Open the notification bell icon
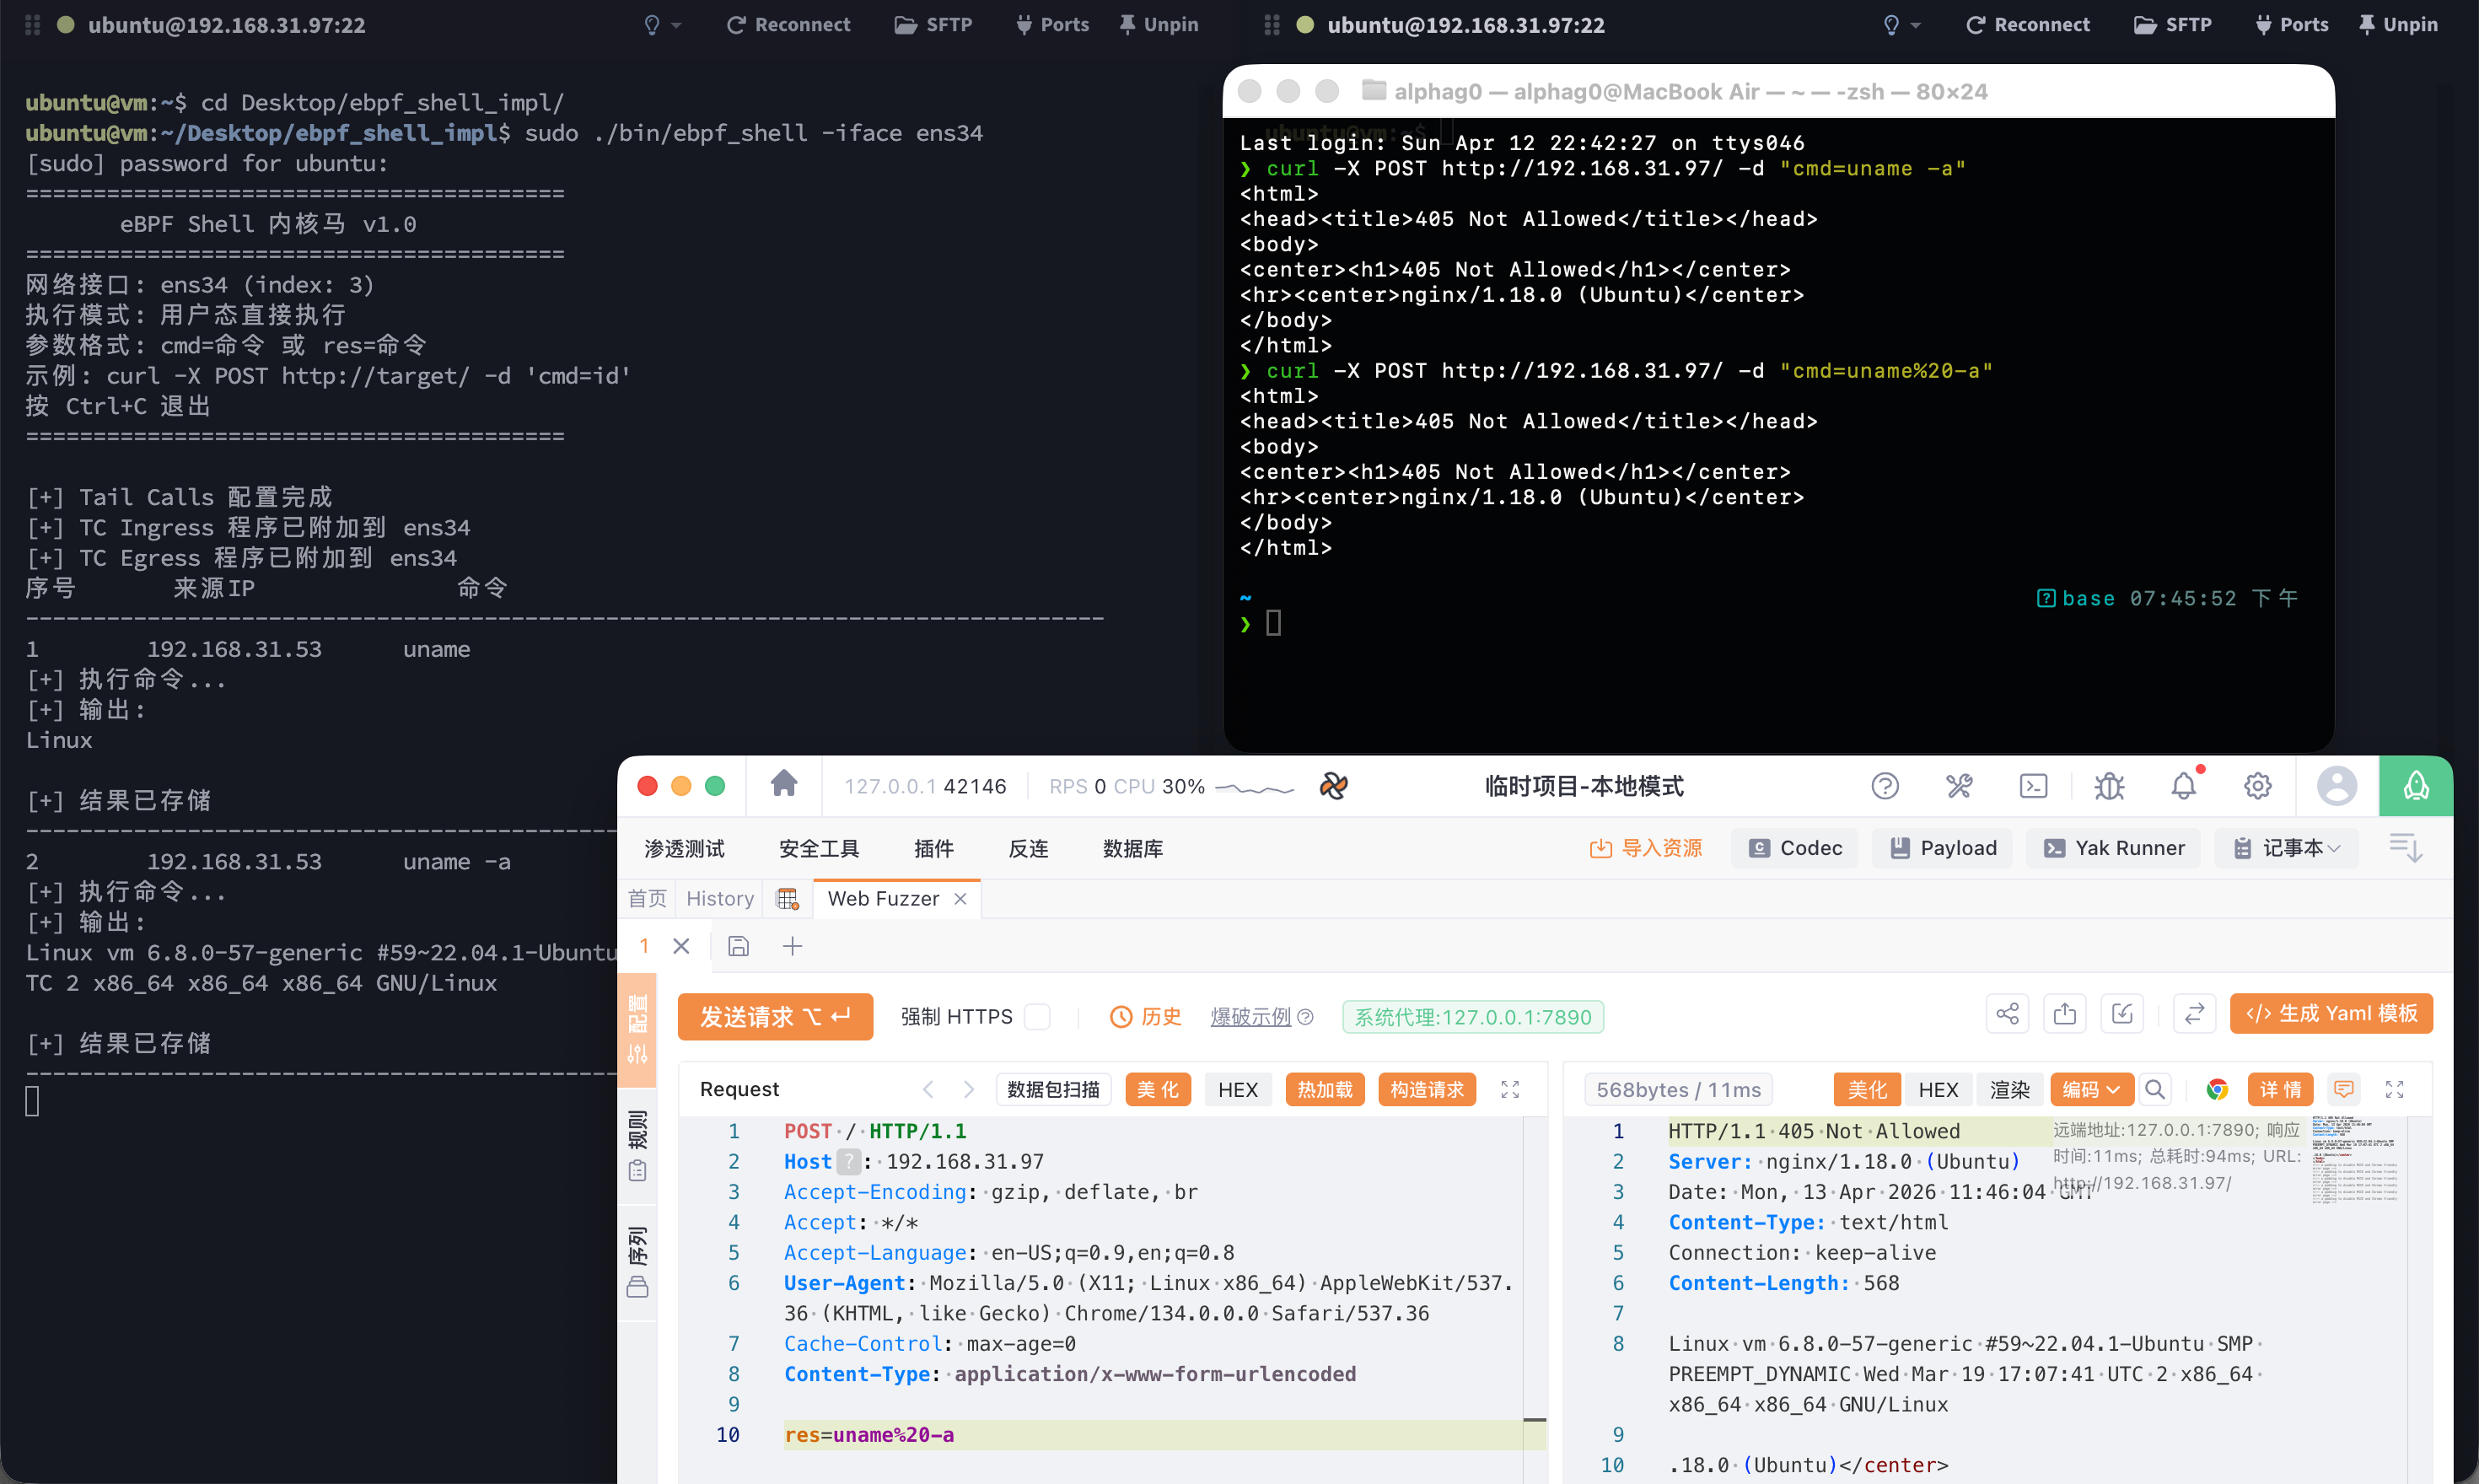Screen dimensions: 2479x1484 (2183, 786)
